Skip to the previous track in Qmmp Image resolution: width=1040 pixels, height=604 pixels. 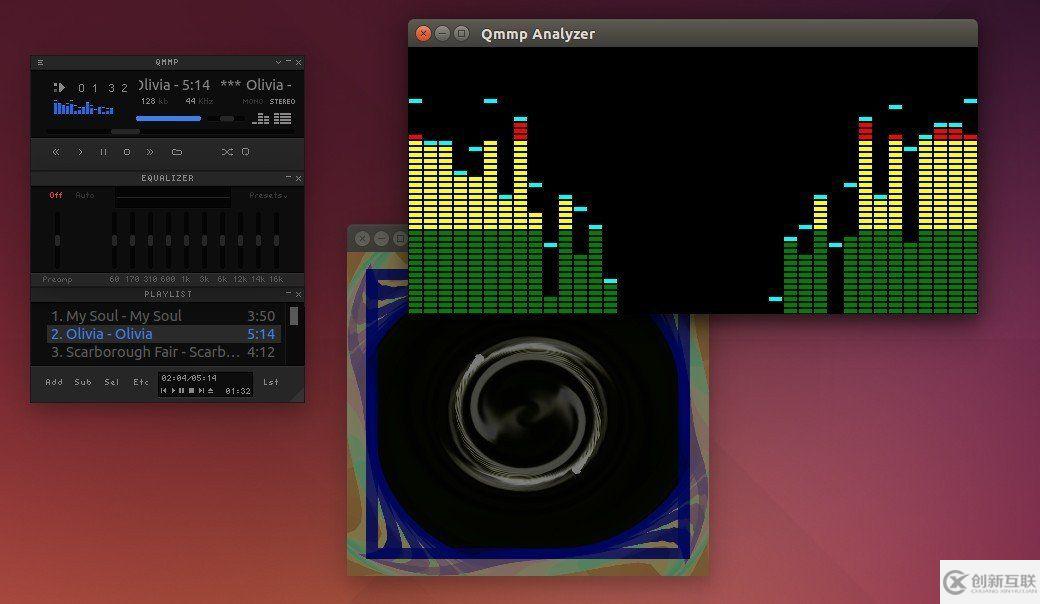pyautogui.click(x=56, y=152)
